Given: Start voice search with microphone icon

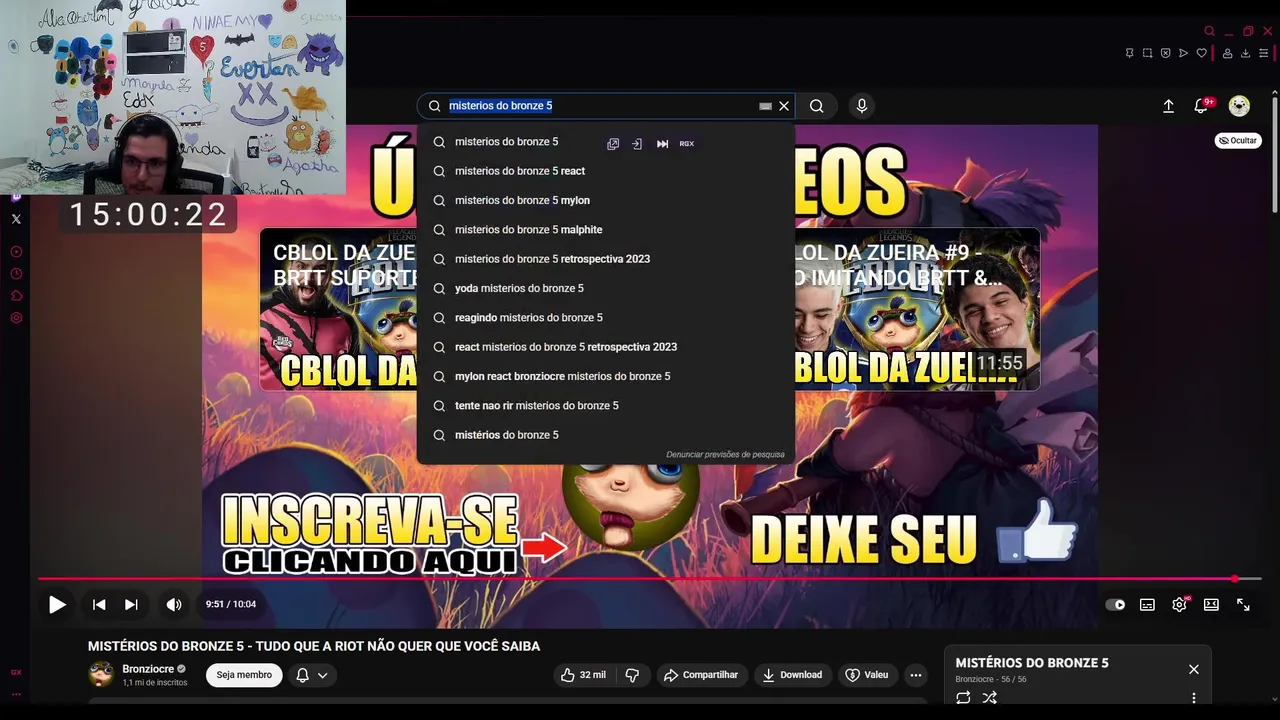Looking at the screenshot, I should pyautogui.click(x=861, y=106).
